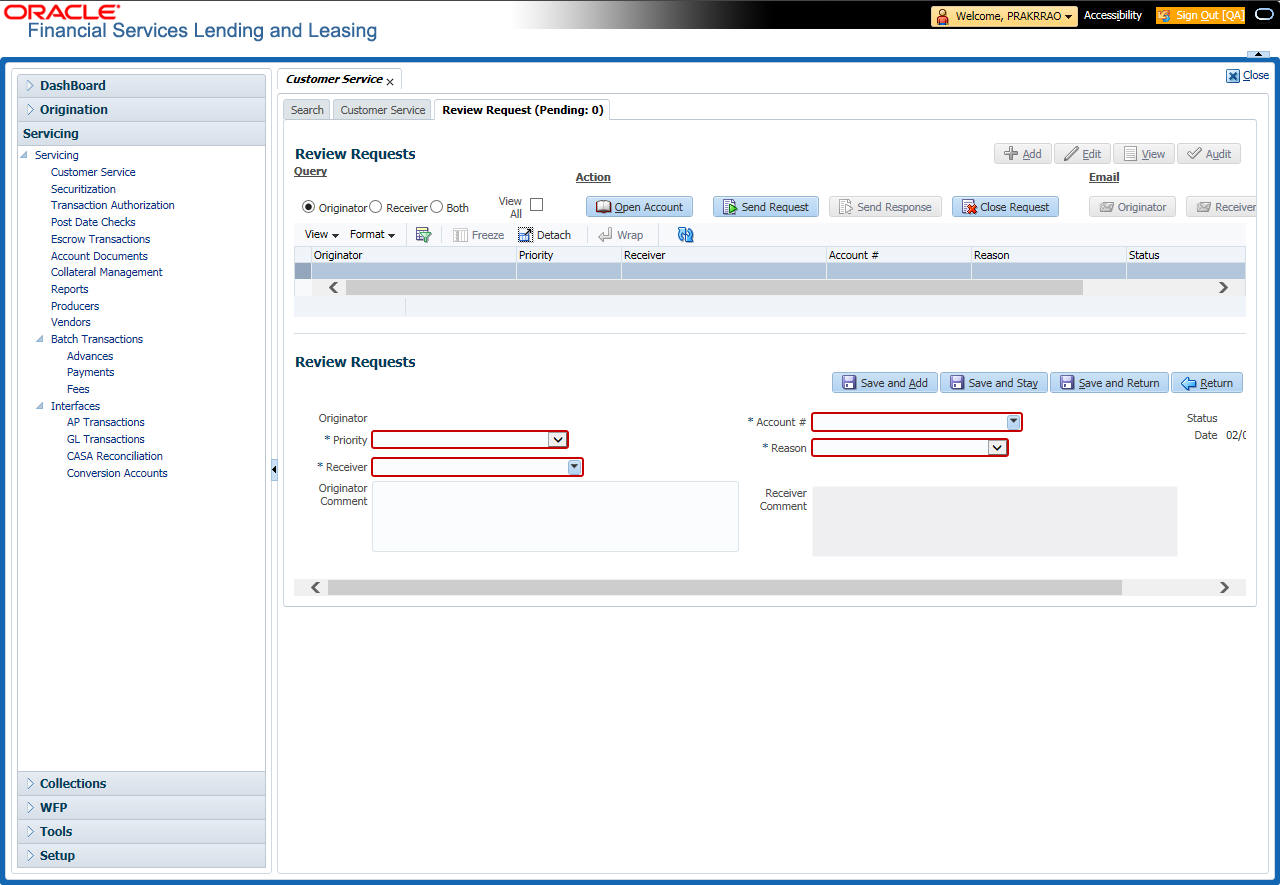Open Collateral Management in the tree
The image size is (1280, 885).
pyautogui.click(x=107, y=272)
